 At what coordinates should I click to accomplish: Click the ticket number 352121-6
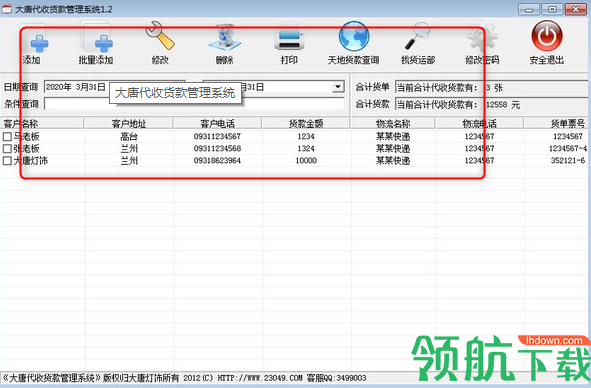(568, 161)
